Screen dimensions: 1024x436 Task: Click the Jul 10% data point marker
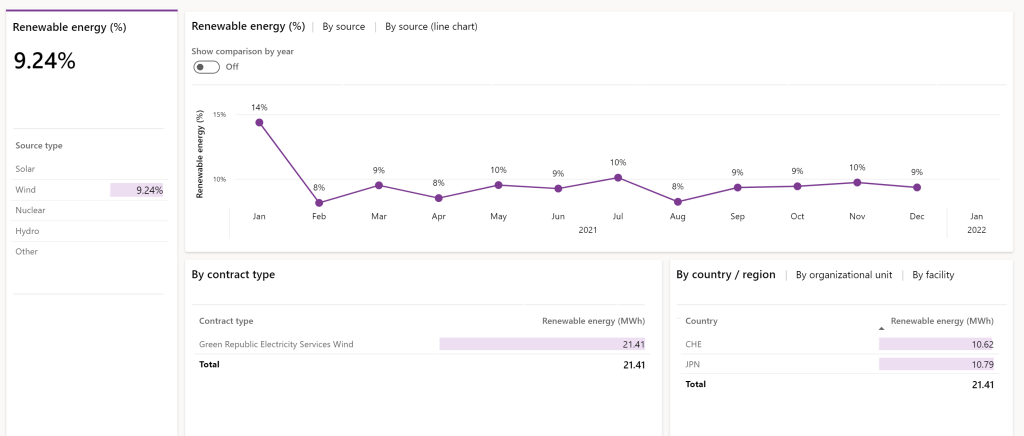pos(618,178)
